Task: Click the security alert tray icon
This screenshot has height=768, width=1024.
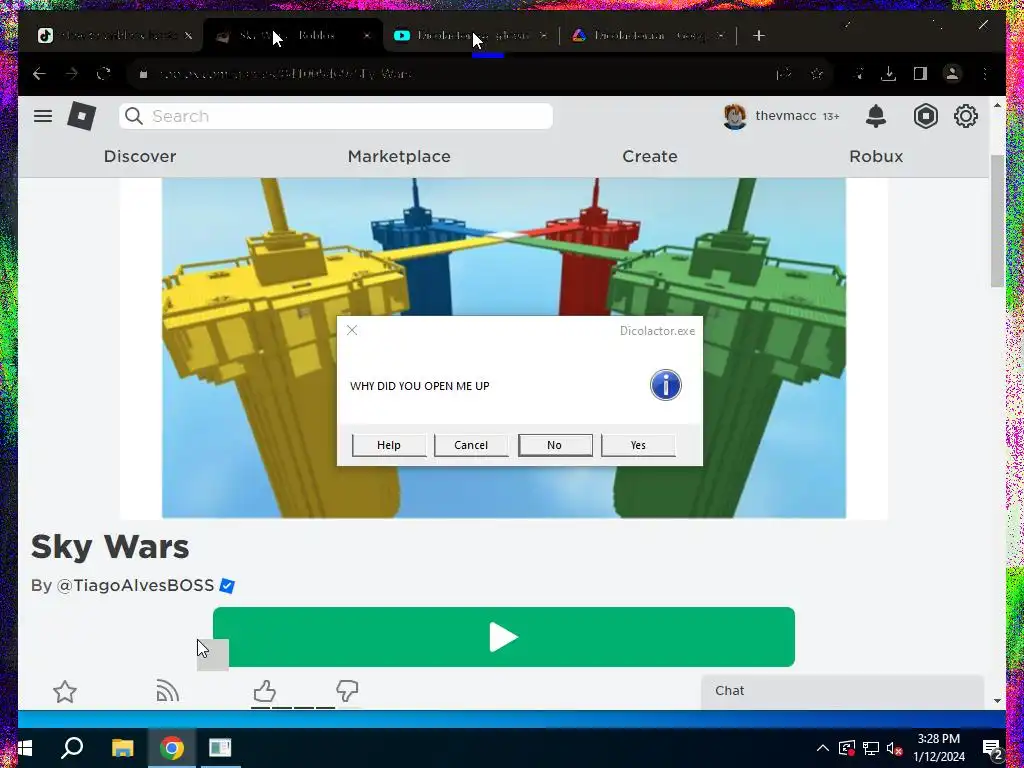Action: tap(847, 748)
